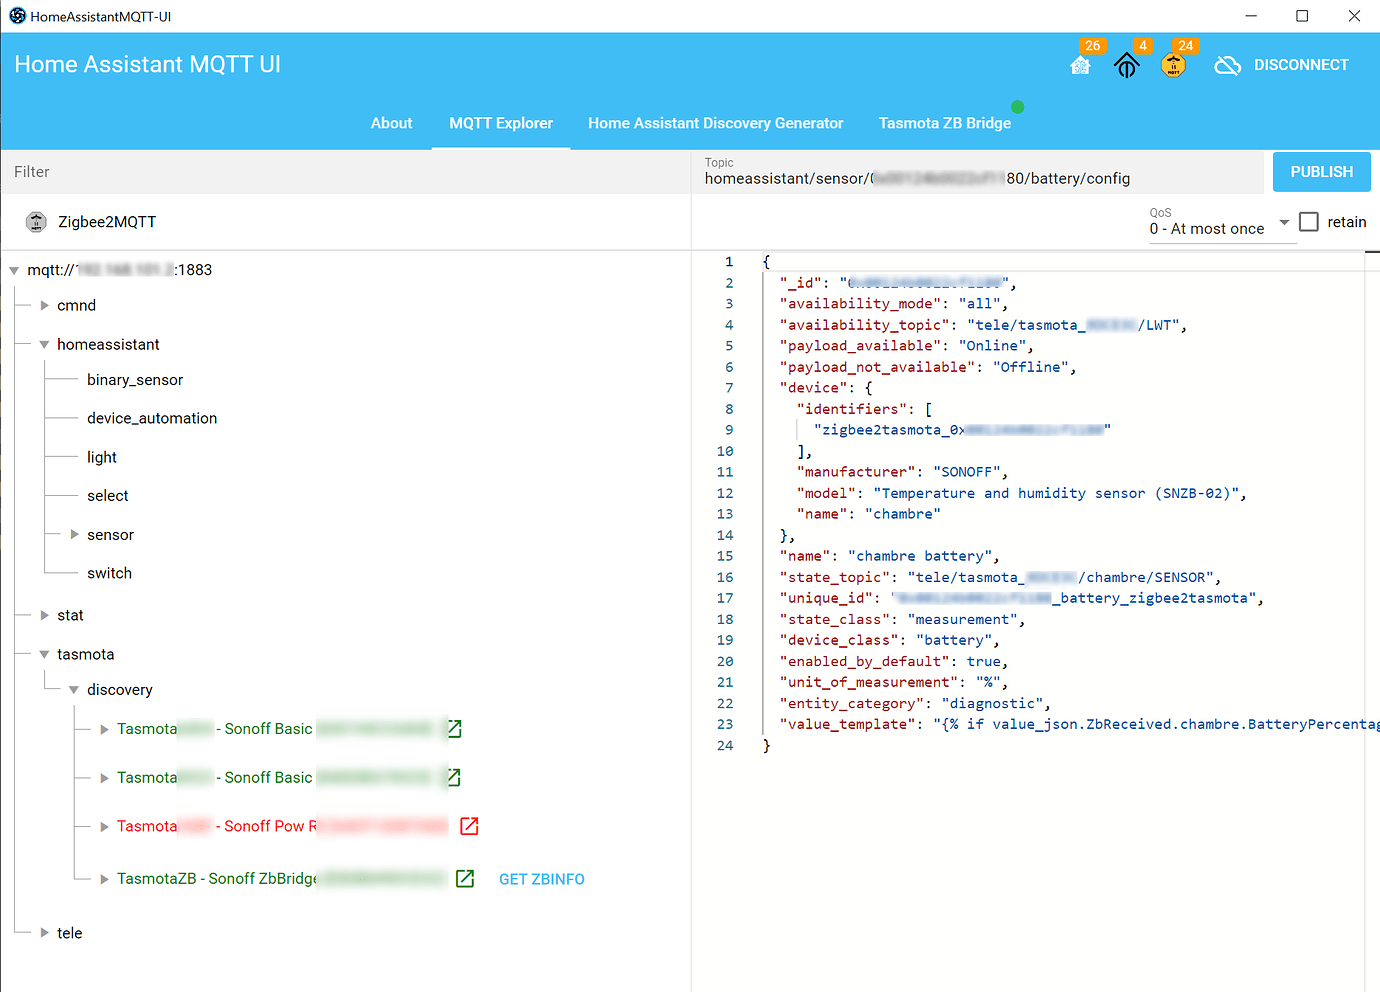
Task: Collapse the discovery node
Action: coord(74,690)
